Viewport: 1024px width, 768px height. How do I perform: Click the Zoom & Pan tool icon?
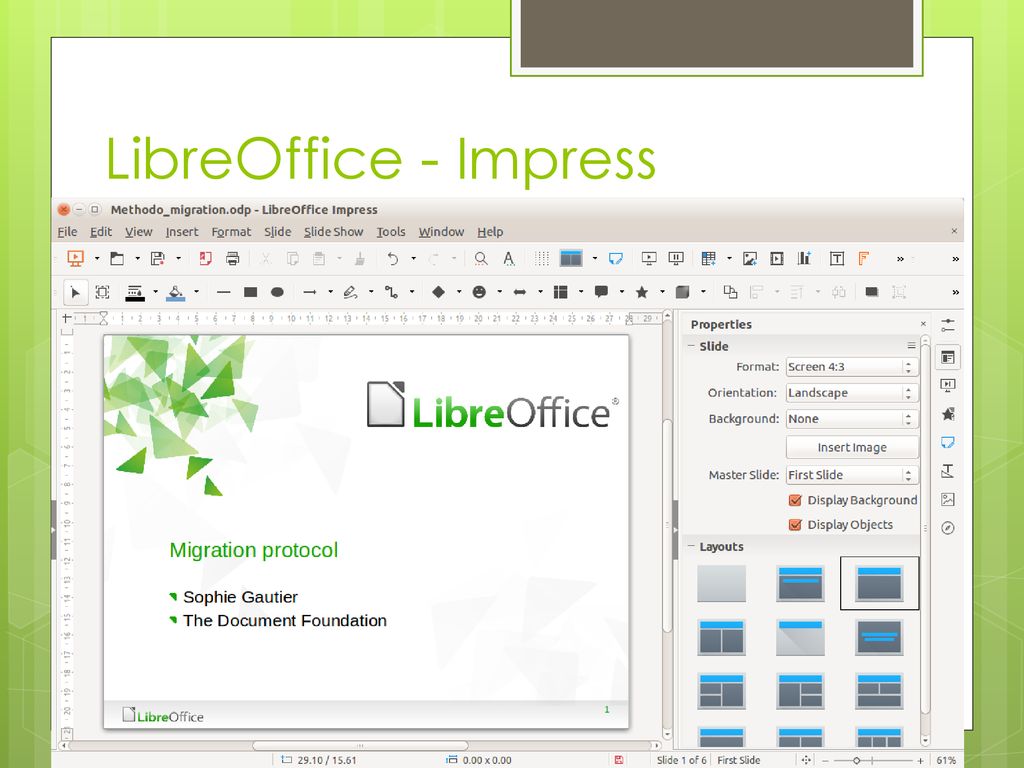coord(103,292)
